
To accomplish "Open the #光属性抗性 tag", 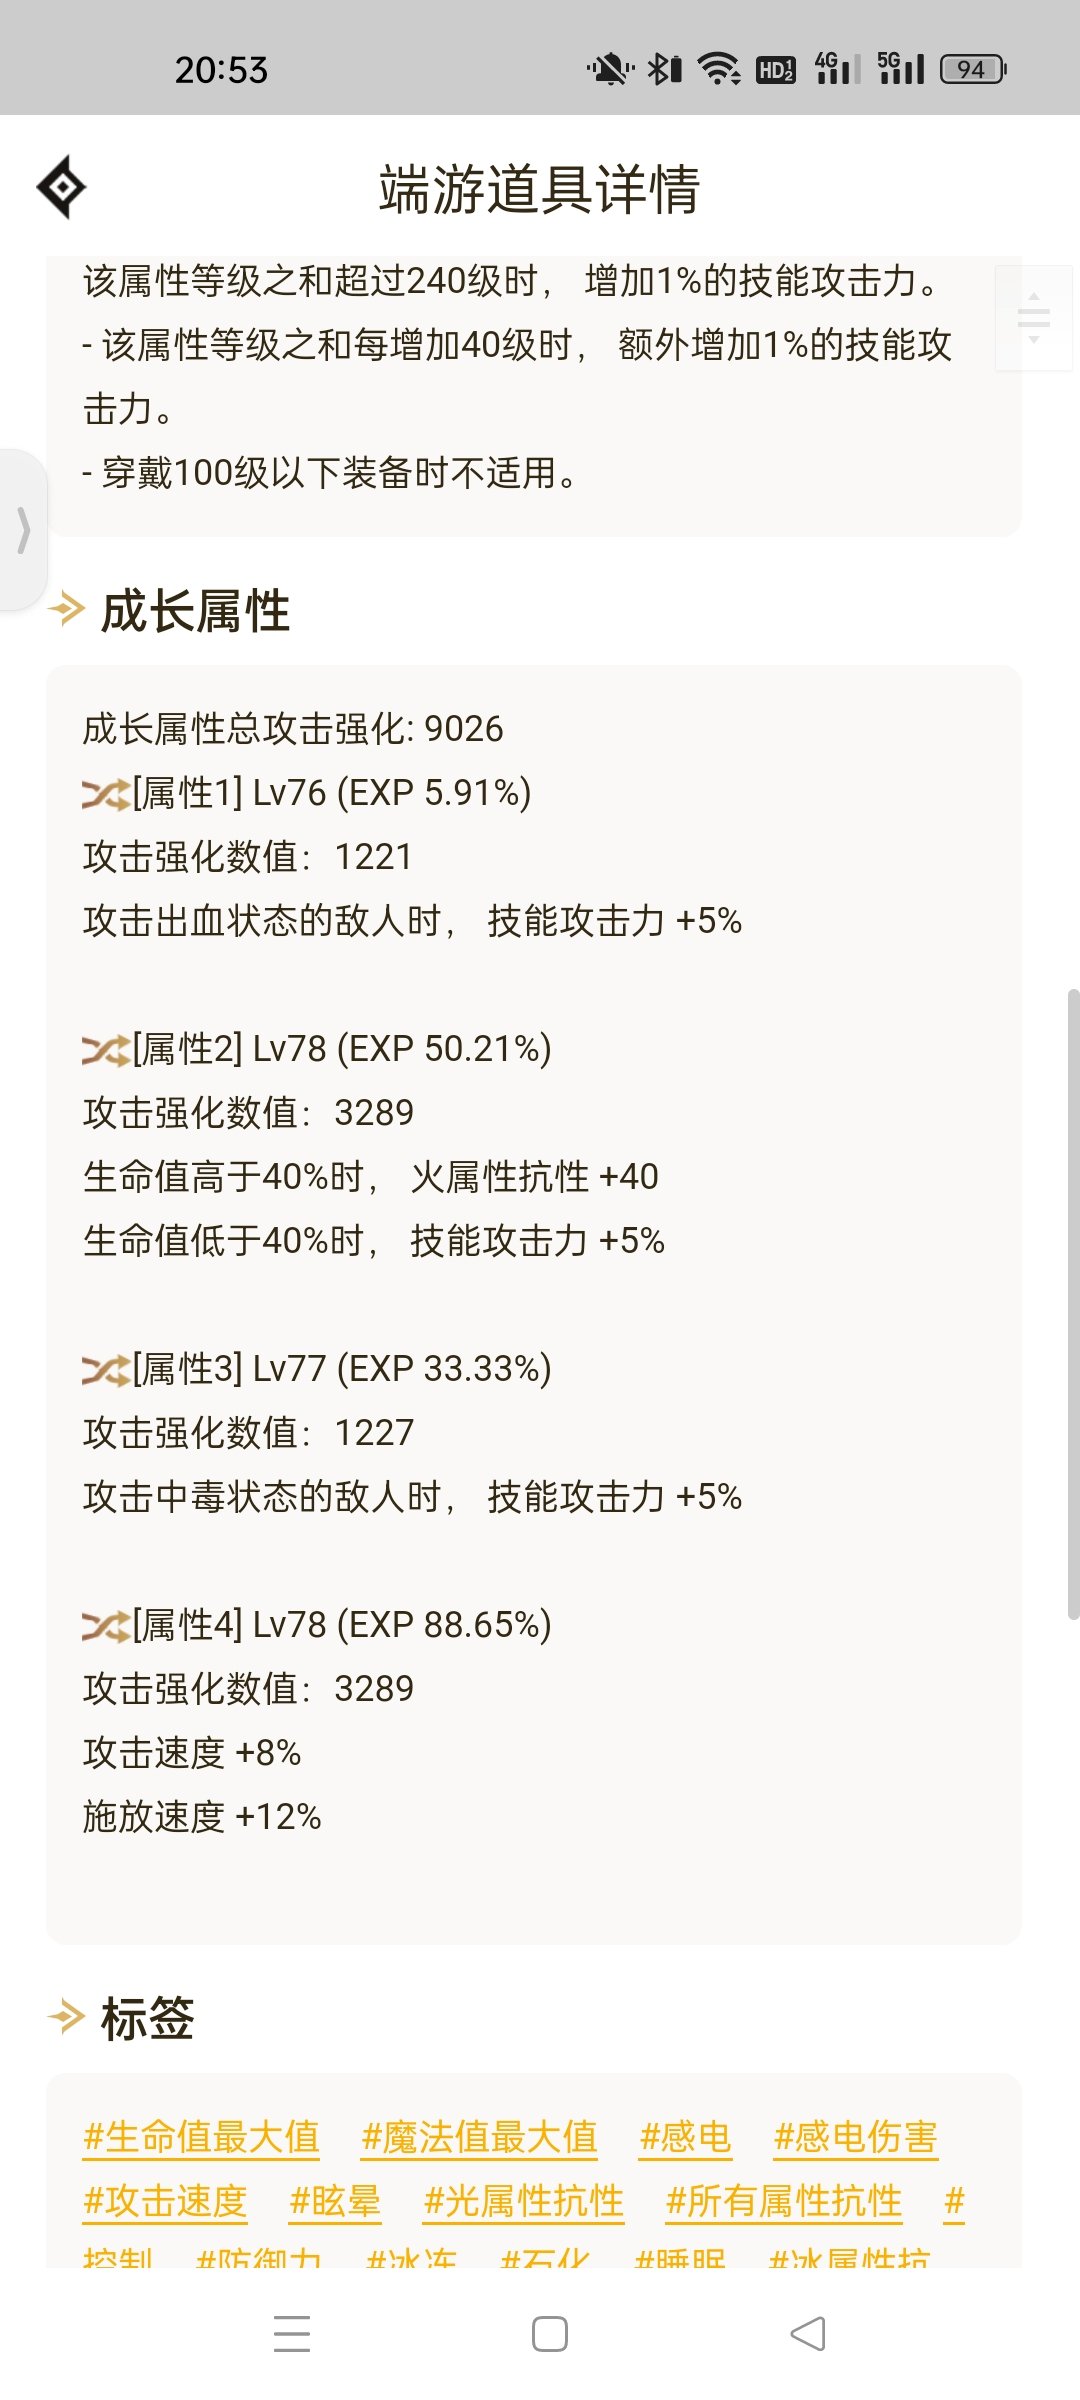I will 524,2201.
